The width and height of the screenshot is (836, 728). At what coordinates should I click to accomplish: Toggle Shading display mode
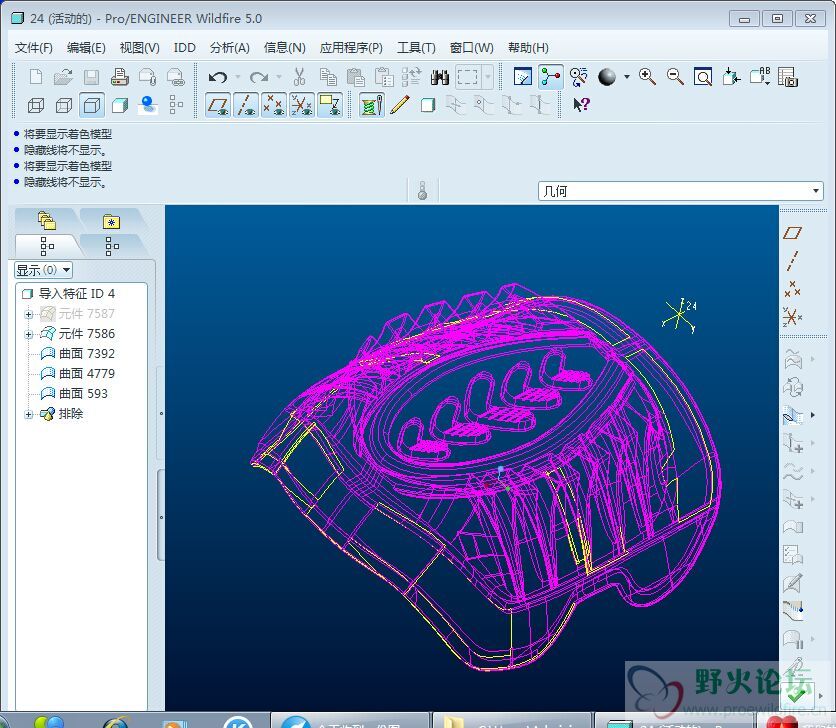click(x=119, y=105)
